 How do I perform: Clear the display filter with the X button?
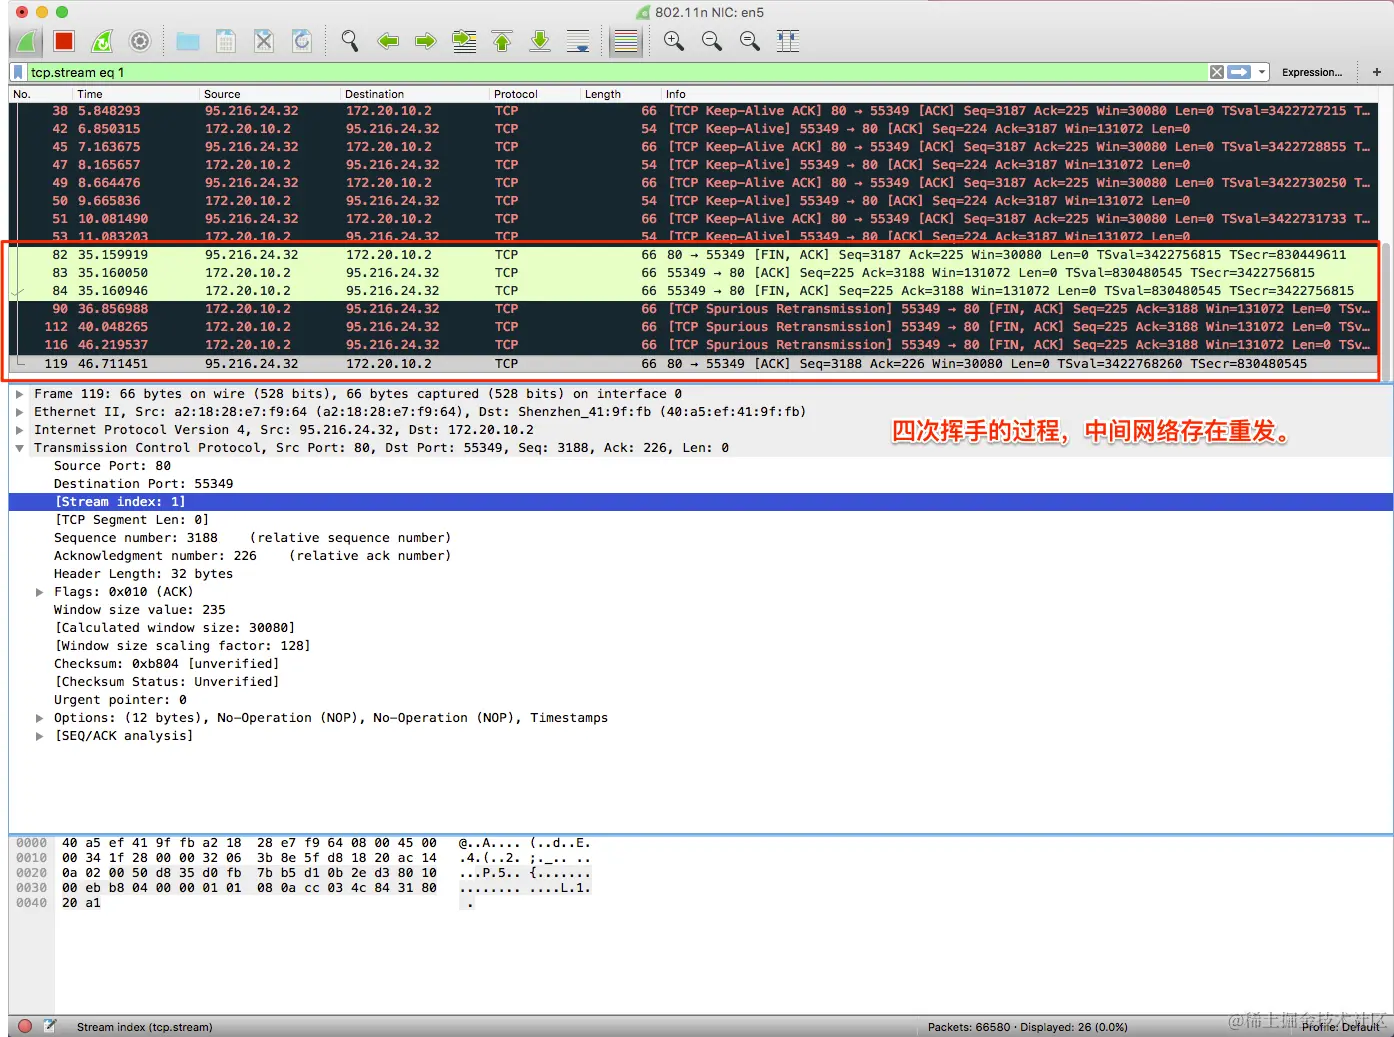pos(1217,72)
